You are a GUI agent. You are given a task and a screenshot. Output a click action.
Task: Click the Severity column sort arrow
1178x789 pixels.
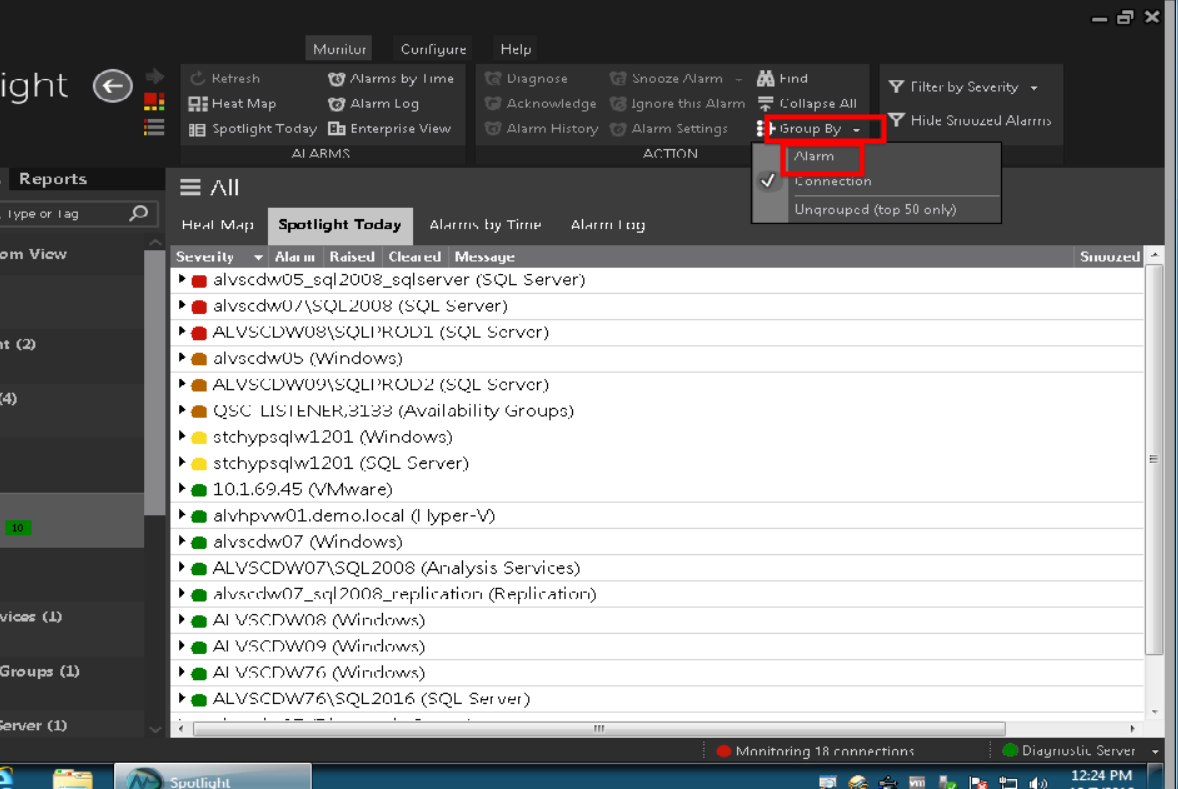coord(258,257)
